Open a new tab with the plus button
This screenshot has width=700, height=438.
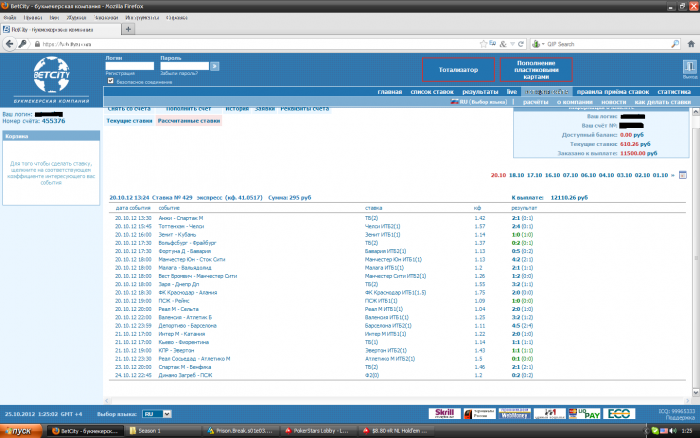128,29
